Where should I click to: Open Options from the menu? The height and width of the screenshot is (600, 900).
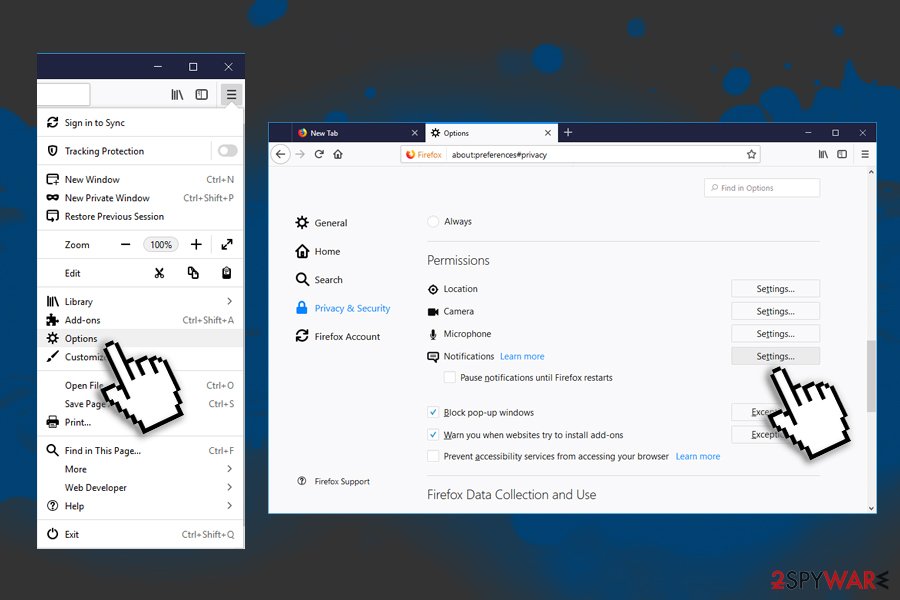[x=141, y=338]
